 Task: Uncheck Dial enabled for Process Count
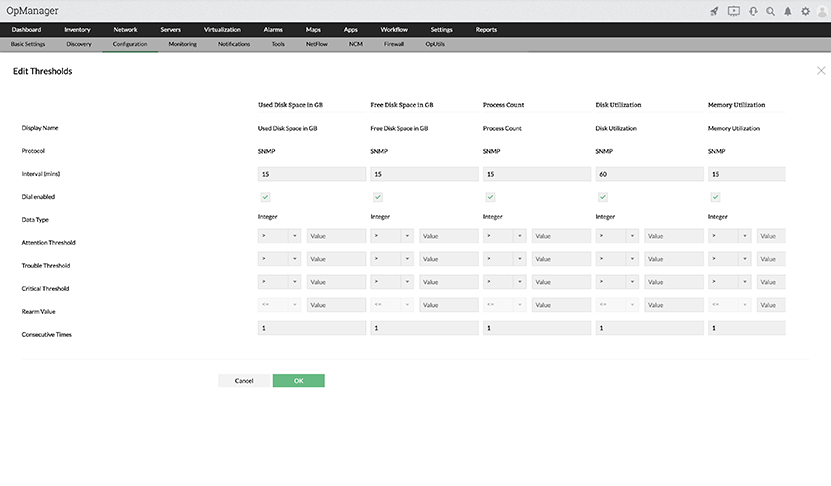click(x=491, y=197)
